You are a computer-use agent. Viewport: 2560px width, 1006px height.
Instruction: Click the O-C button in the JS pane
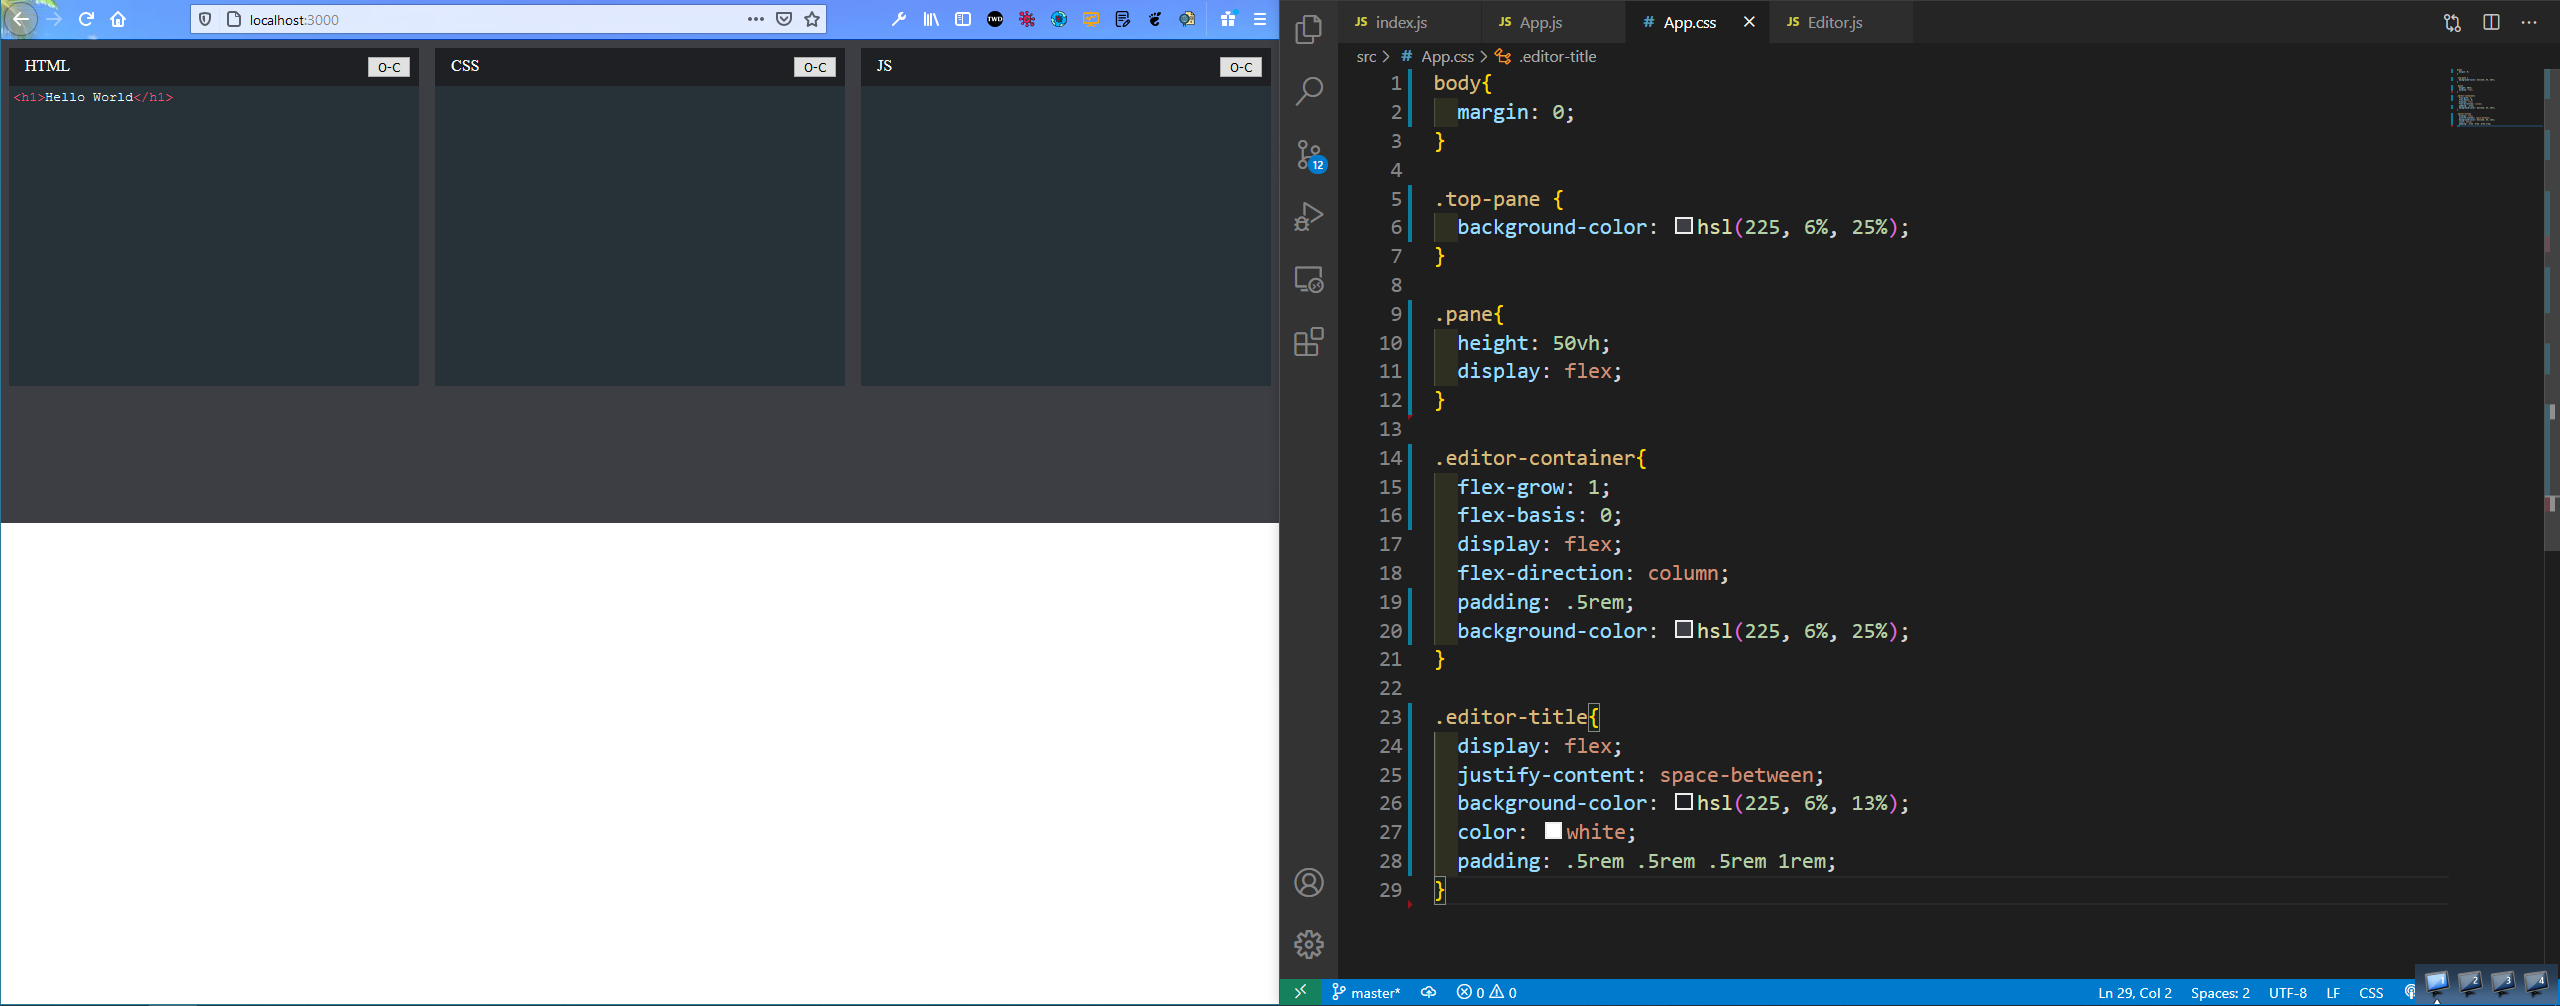pyautogui.click(x=1241, y=67)
